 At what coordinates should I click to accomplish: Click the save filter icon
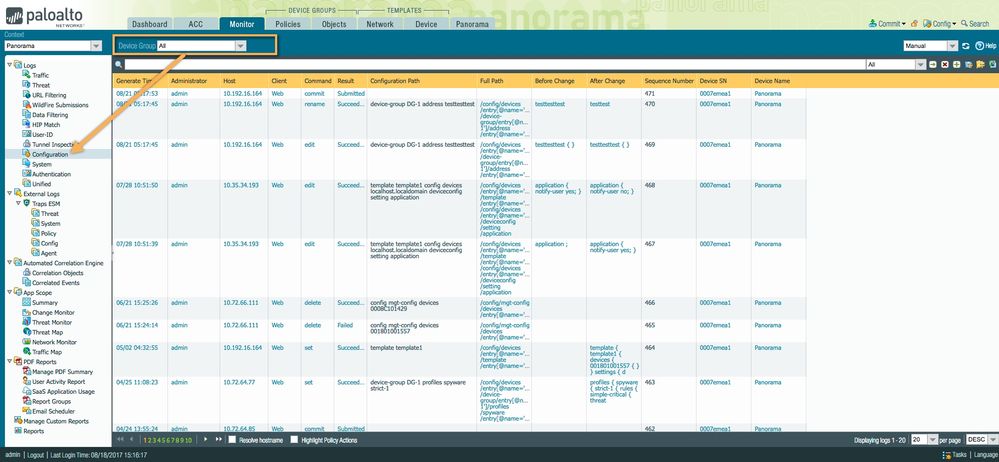[968, 64]
